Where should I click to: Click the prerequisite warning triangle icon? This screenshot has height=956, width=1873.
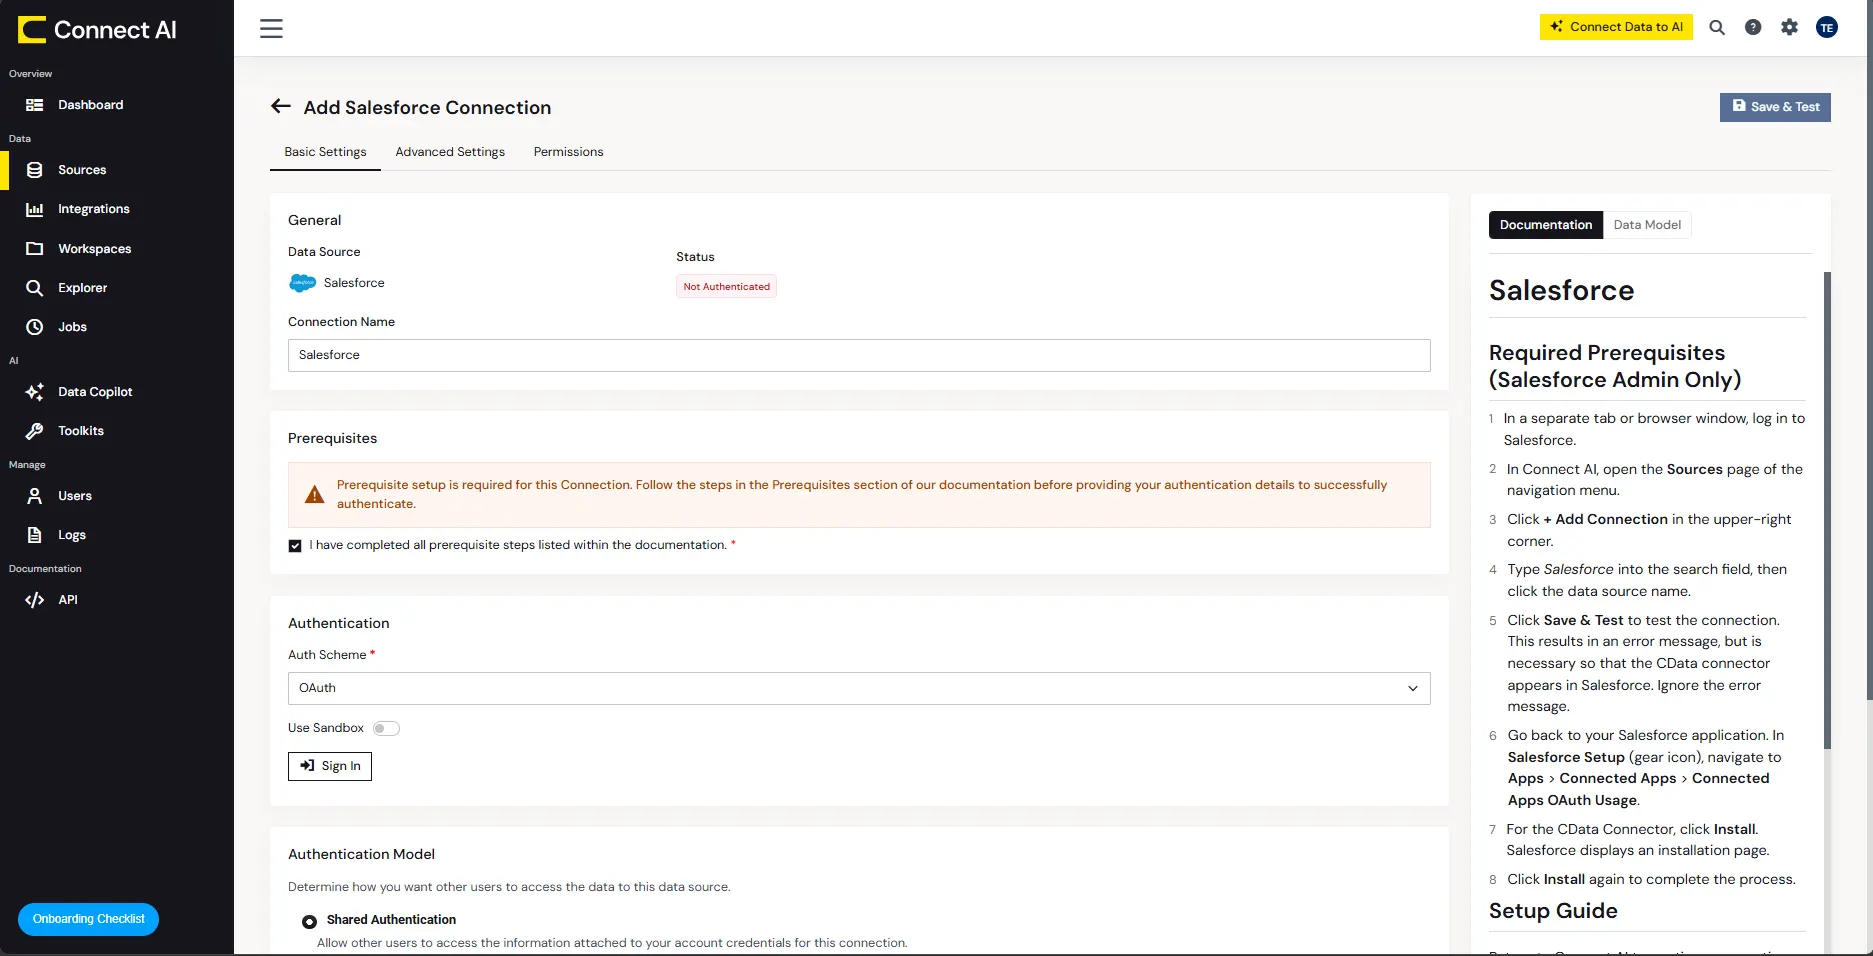(x=314, y=495)
